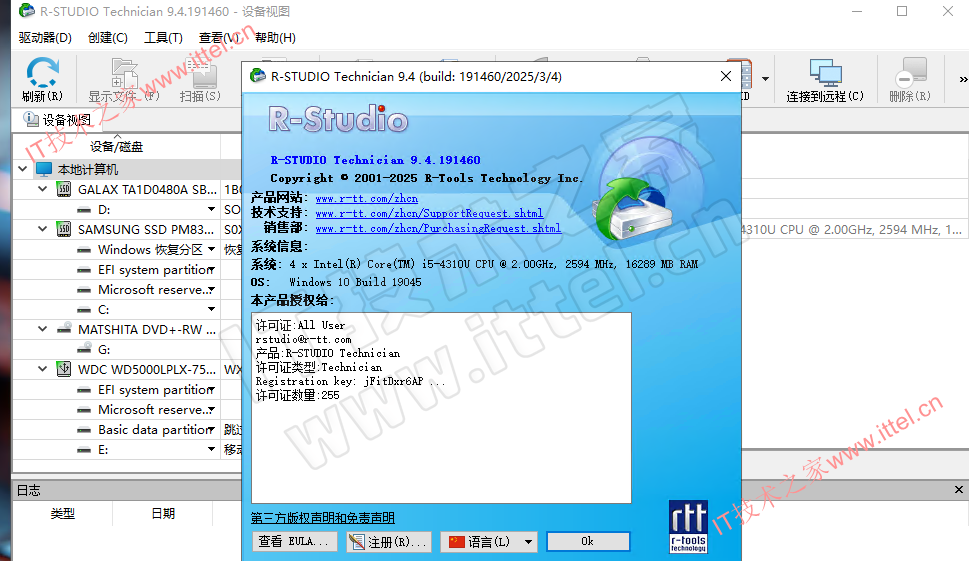Image resolution: width=969 pixels, height=561 pixels.
Task: Click the C: partition icon
Action: pos(84,310)
